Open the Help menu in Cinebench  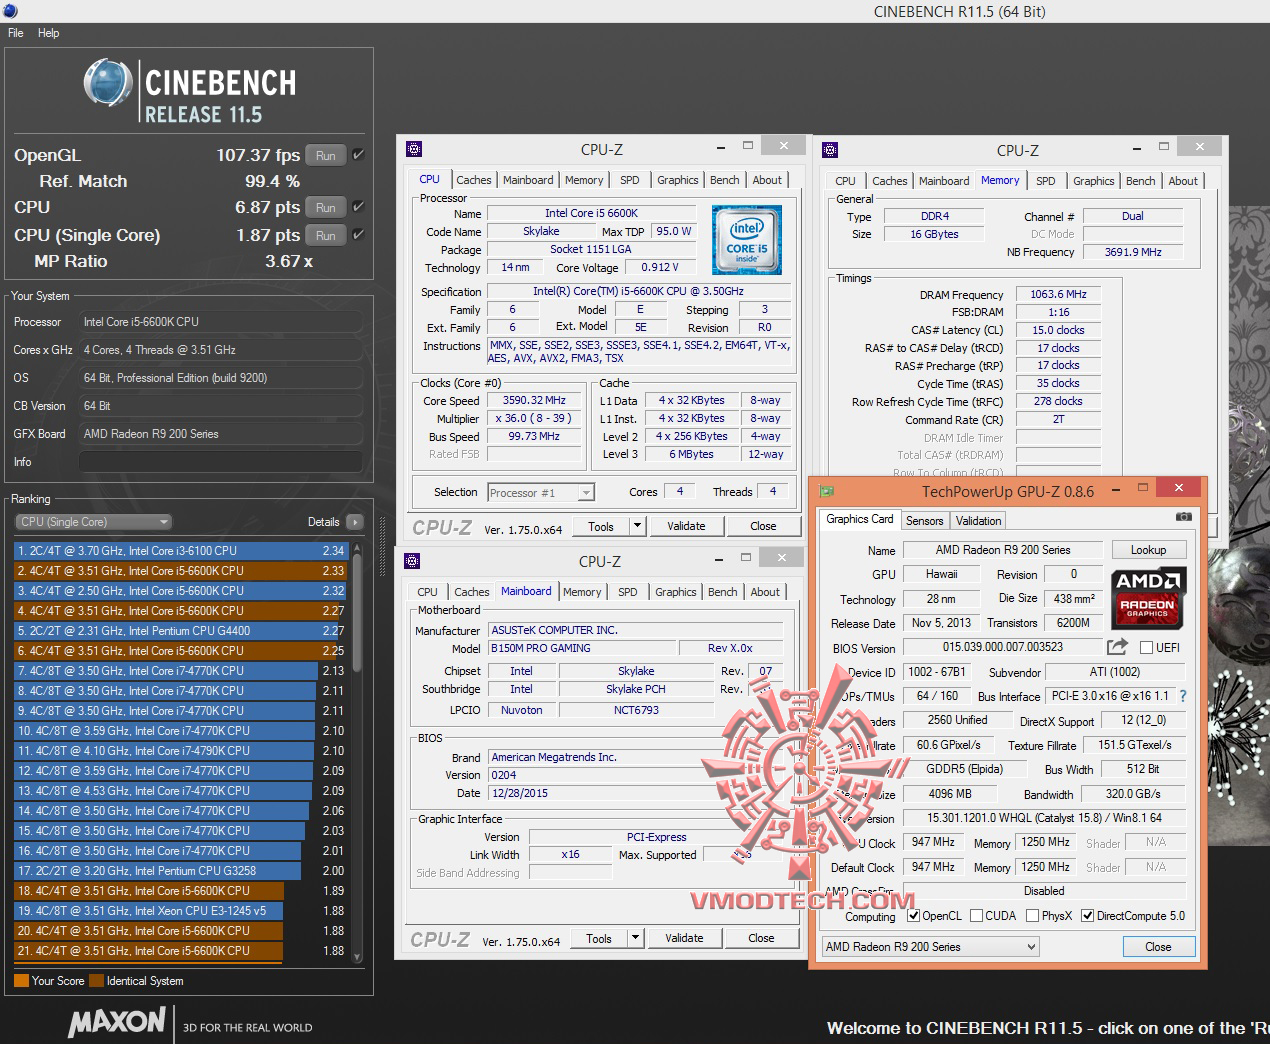pos(48,33)
